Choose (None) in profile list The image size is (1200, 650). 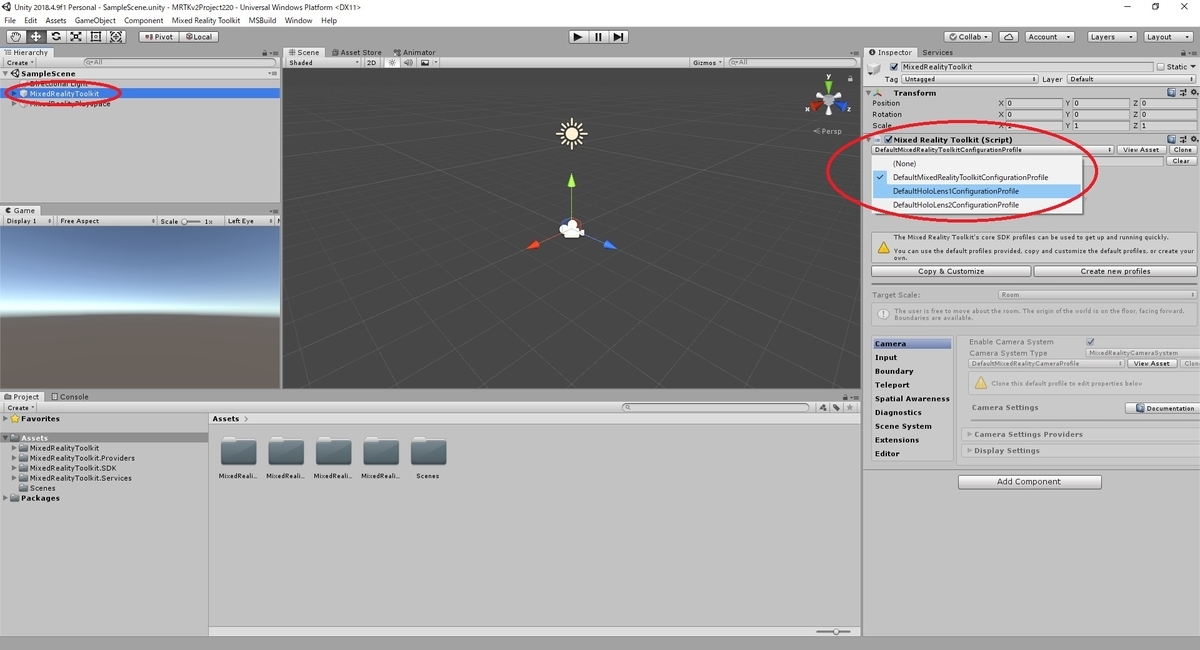pos(977,163)
